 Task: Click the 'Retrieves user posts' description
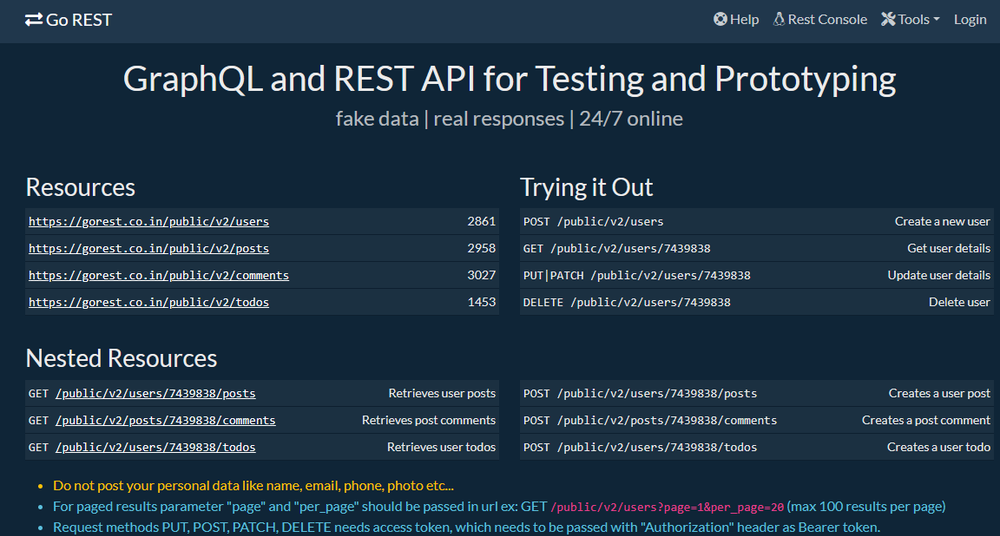tap(442, 393)
